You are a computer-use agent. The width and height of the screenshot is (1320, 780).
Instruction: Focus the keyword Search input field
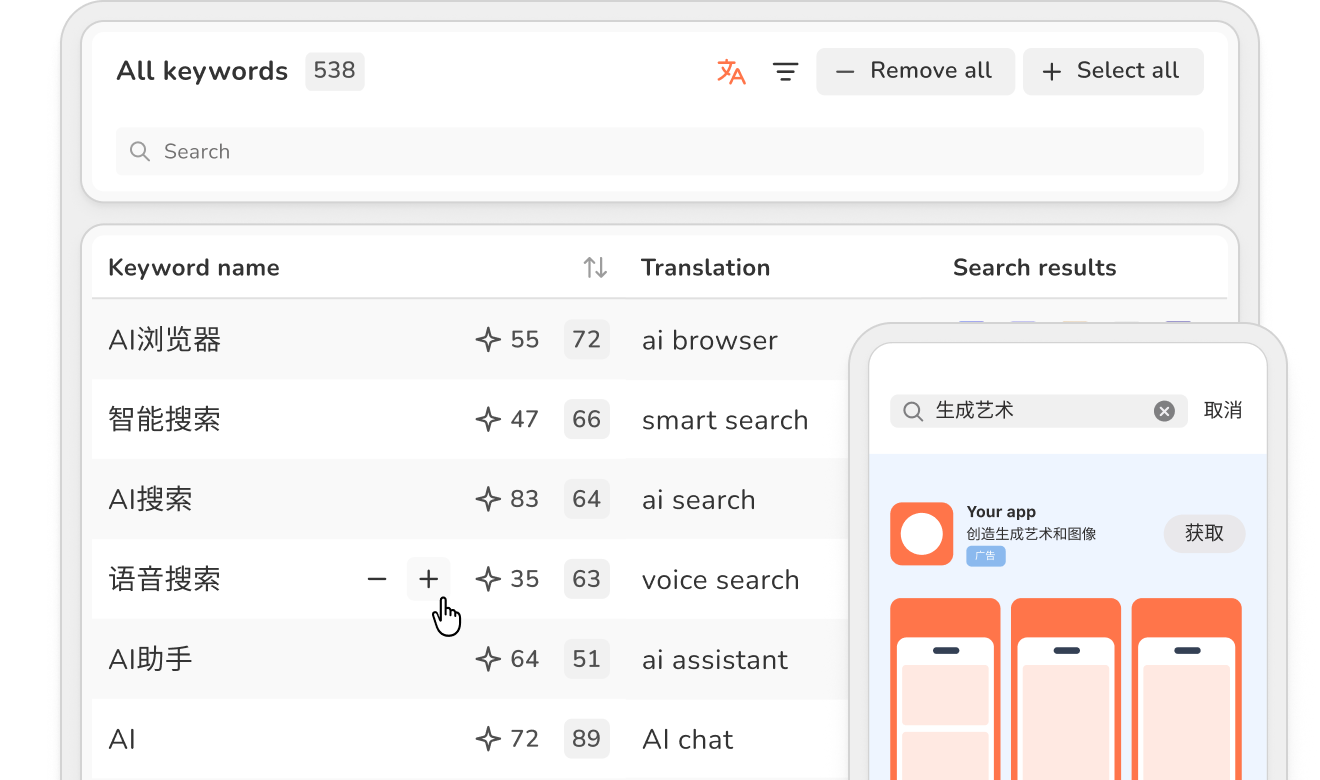tap(660, 152)
